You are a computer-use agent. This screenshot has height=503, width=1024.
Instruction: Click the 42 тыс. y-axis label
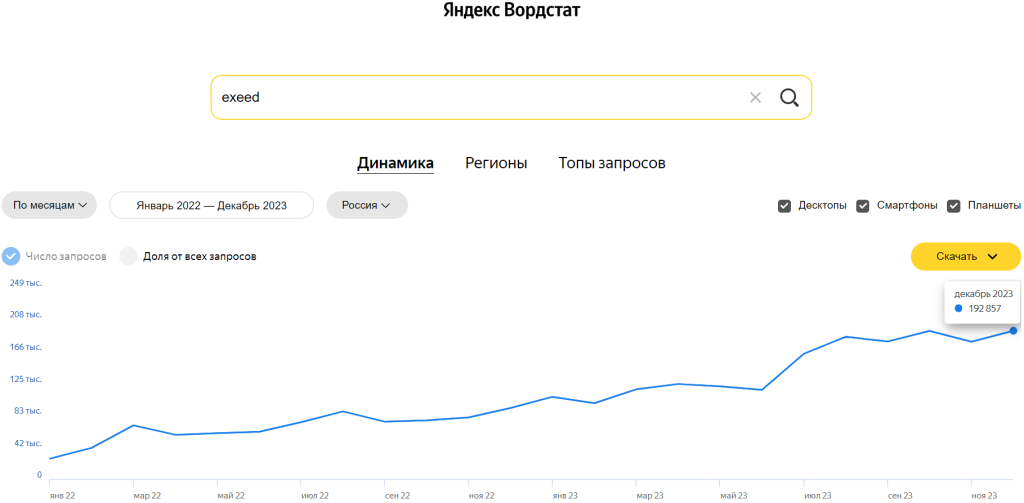28,443
